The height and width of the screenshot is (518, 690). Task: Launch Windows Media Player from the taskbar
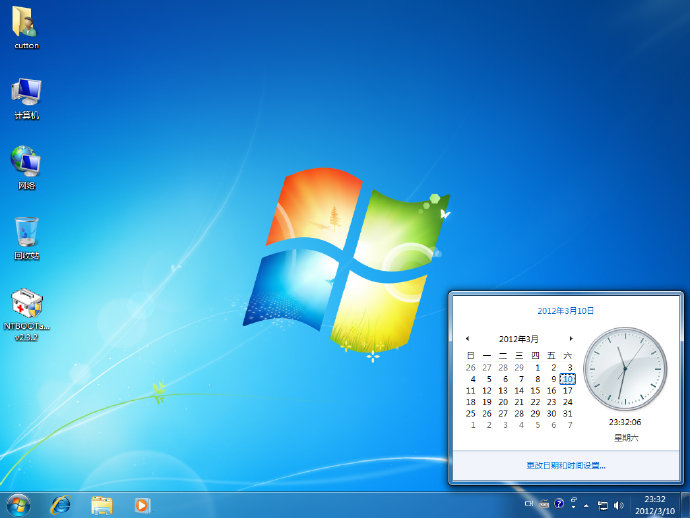pyautogui.click(x=143, y=505)
